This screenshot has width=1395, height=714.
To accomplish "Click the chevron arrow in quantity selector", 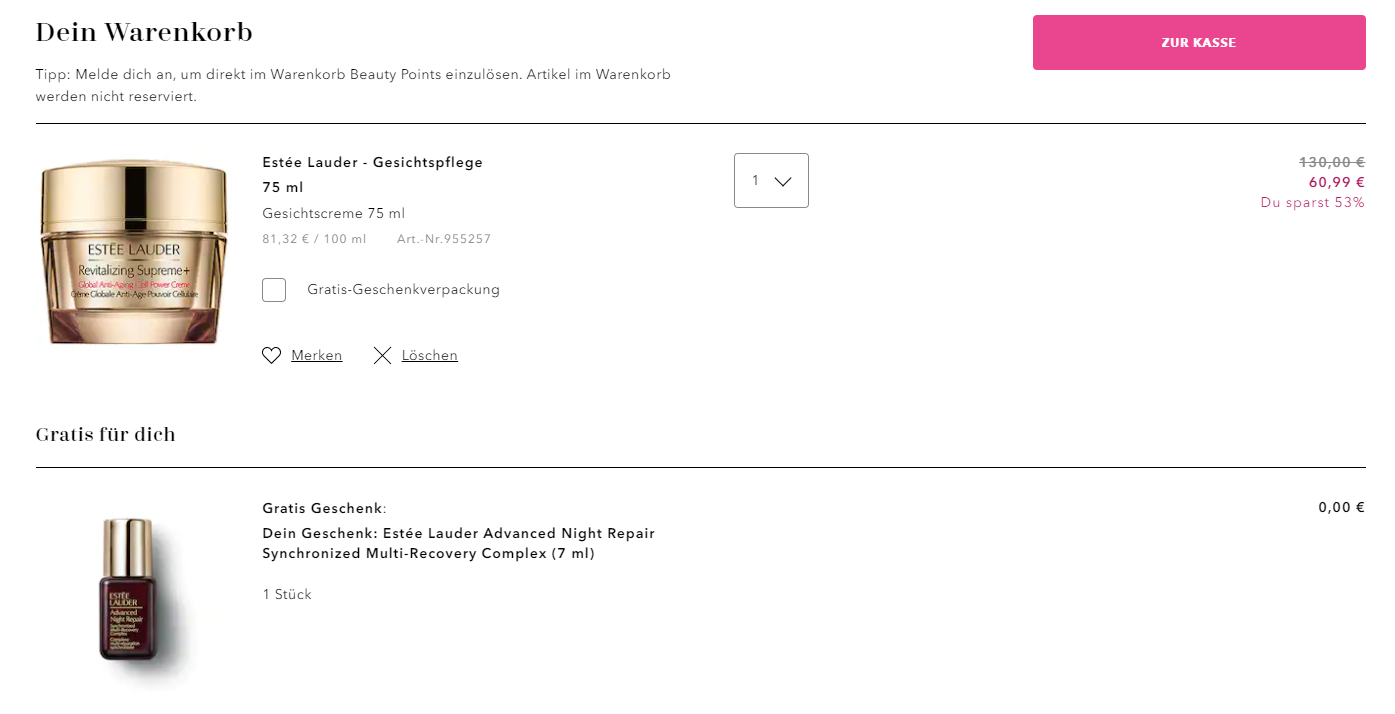I will click(783, 181).
